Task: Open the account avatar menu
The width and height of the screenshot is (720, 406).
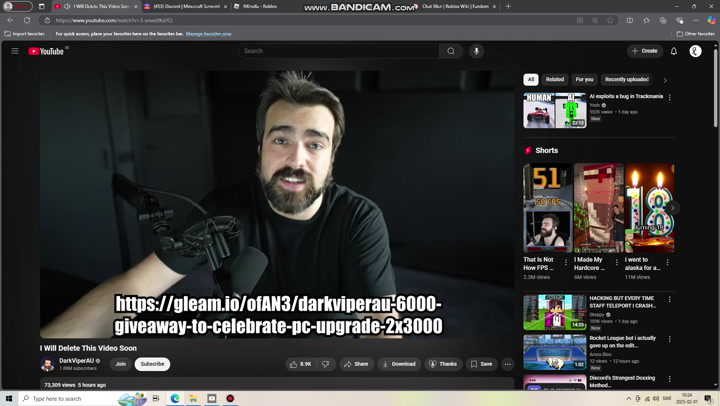Action: [x=695, y=51]
